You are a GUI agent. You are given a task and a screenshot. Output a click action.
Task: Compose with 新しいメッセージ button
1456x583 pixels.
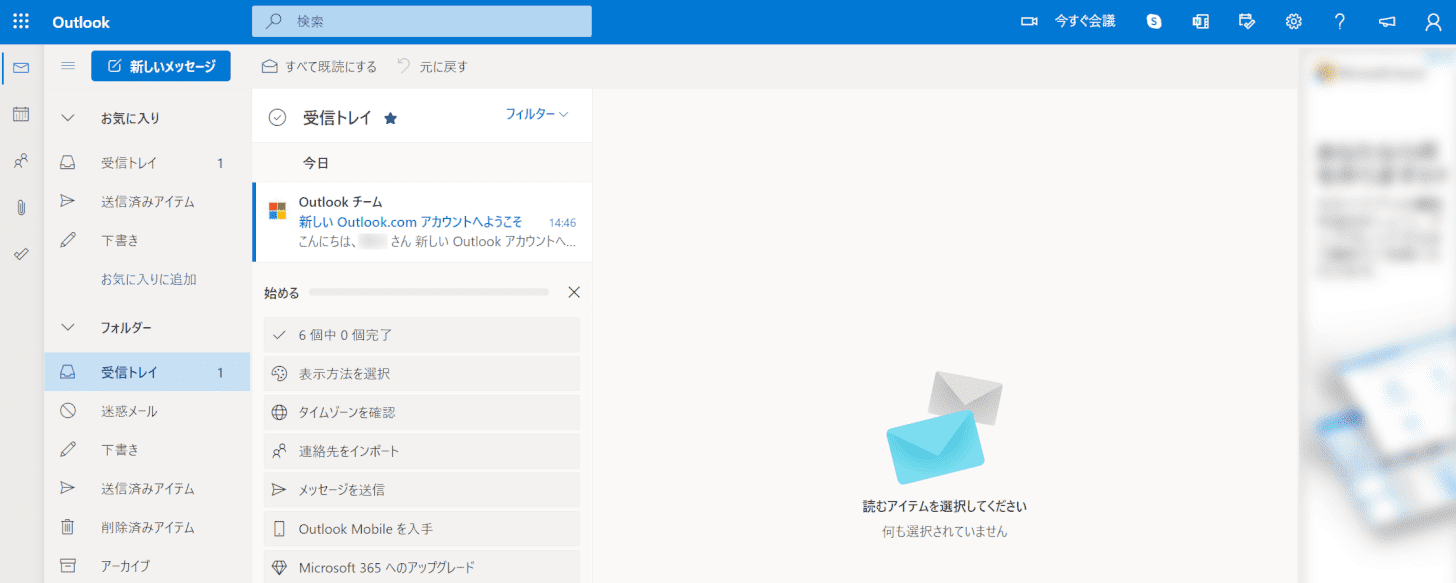(x=161, y=66)
